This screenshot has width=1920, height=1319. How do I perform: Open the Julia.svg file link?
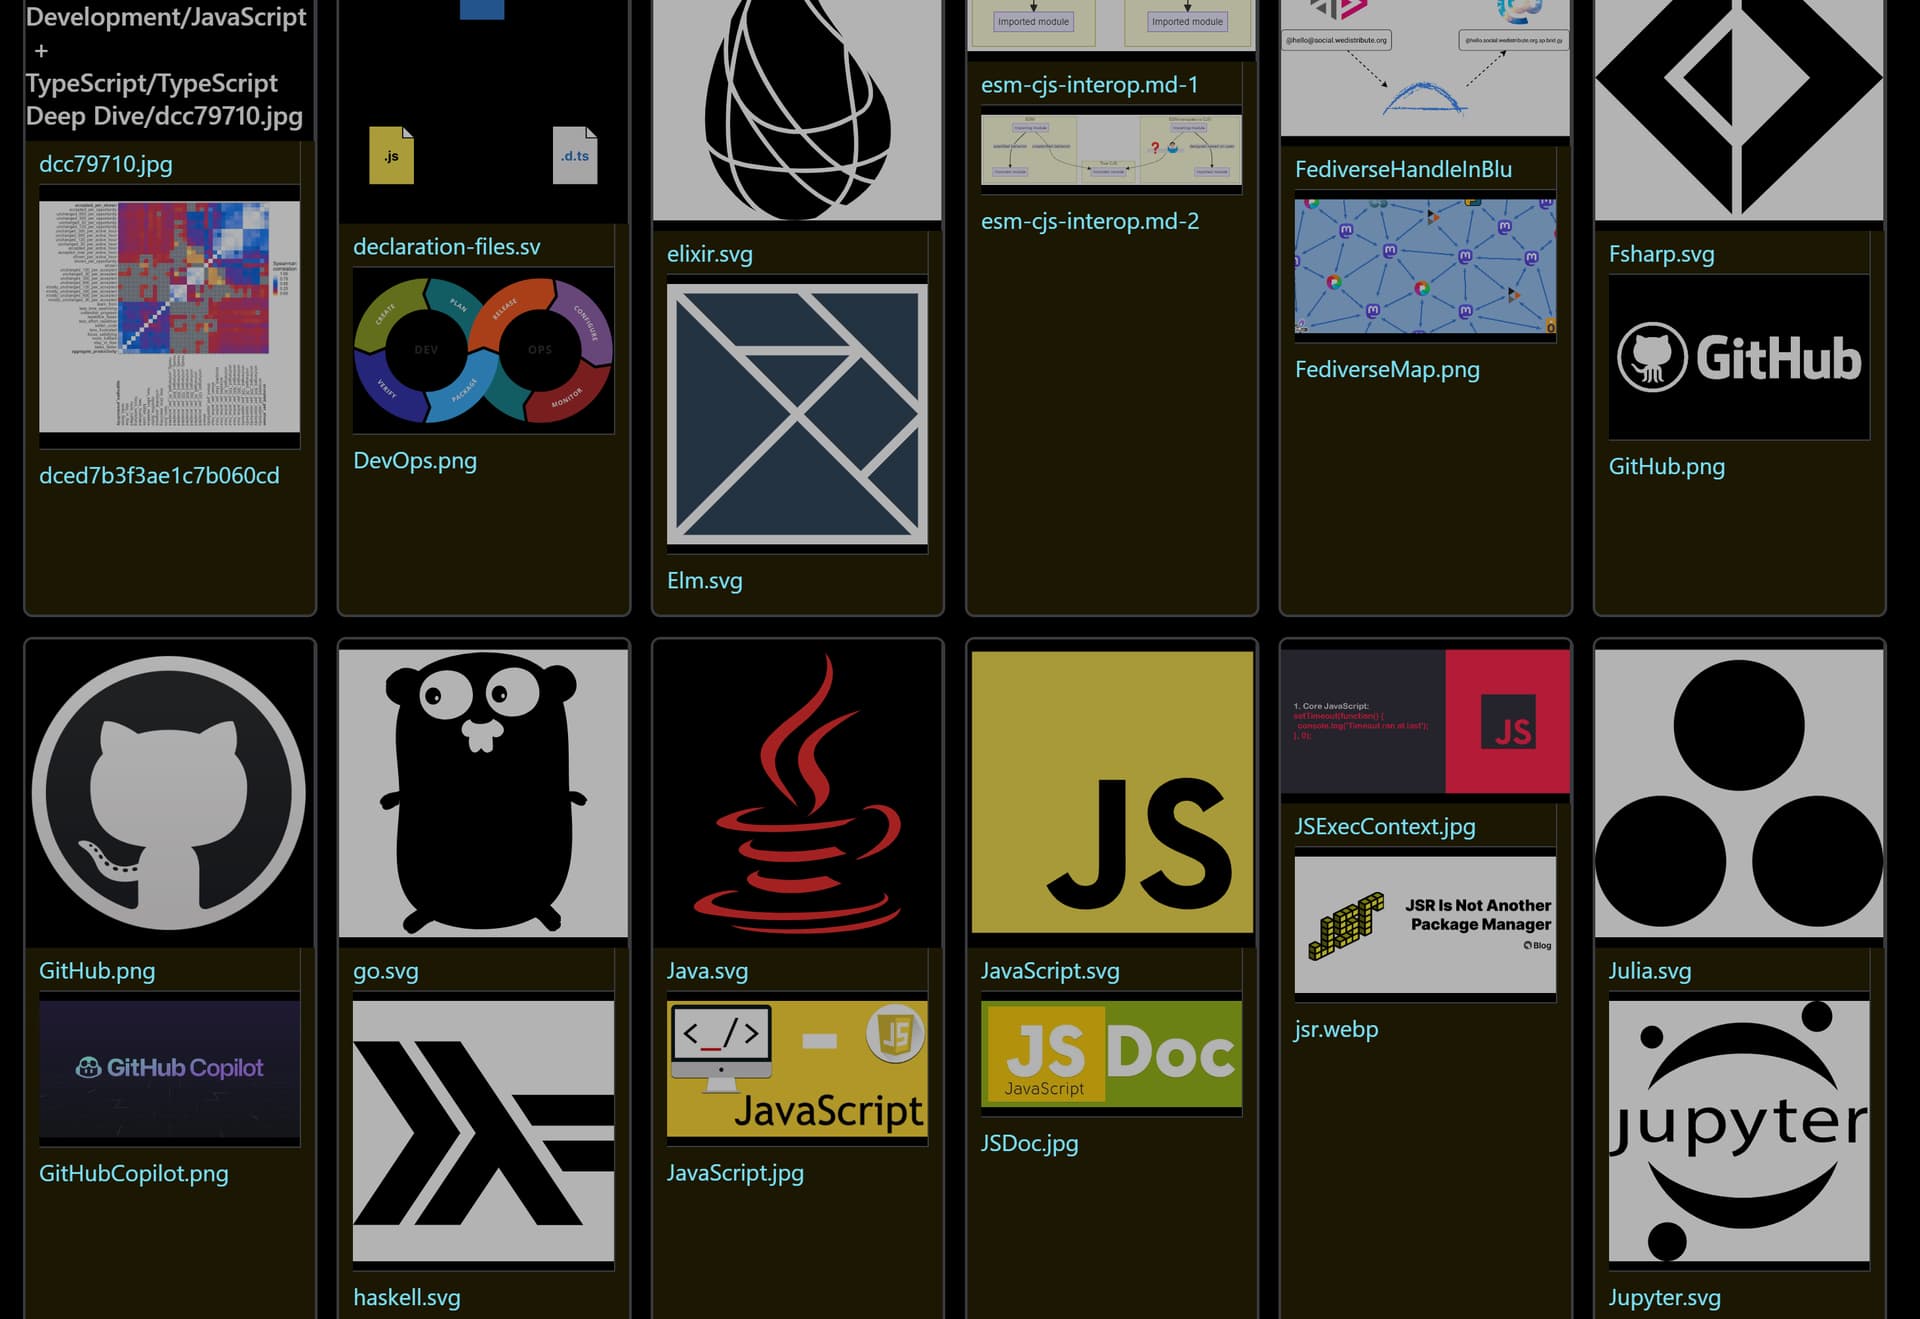click(x=1650, y=970)
